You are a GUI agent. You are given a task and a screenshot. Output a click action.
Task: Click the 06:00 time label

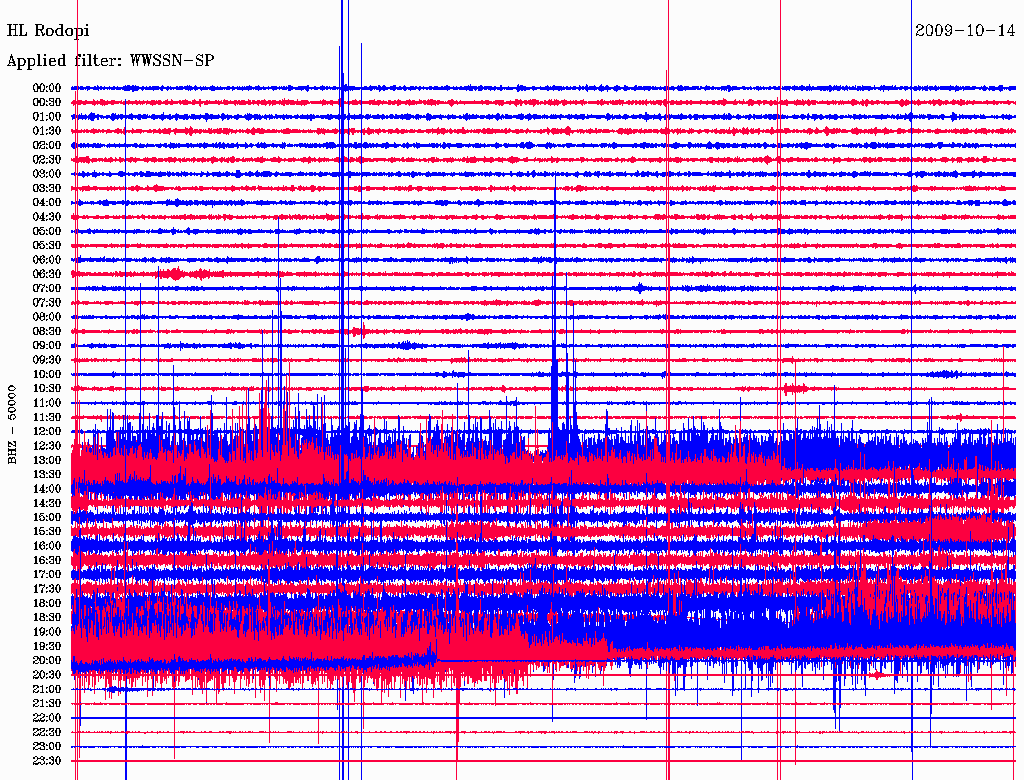coord(47,259)
